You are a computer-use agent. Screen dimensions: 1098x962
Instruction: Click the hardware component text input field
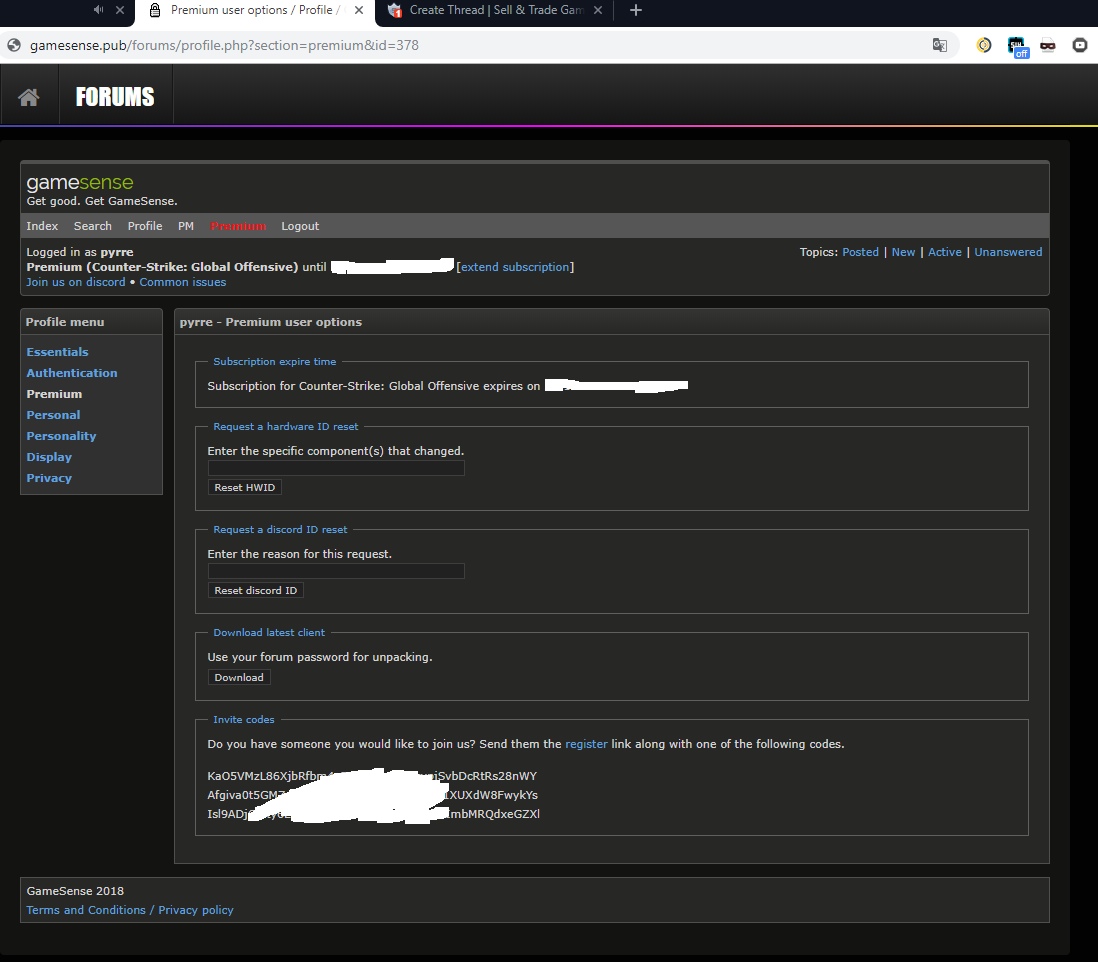(x=335, y=468)
